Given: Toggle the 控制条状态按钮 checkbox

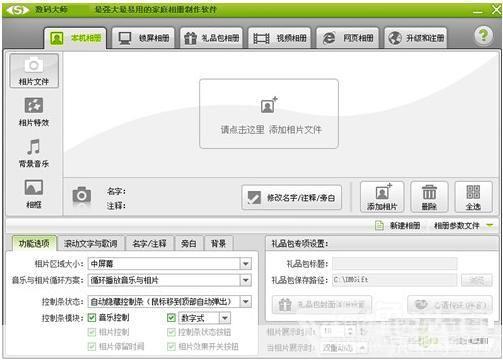Looking at the screenshot, I should tap(171, 332).
